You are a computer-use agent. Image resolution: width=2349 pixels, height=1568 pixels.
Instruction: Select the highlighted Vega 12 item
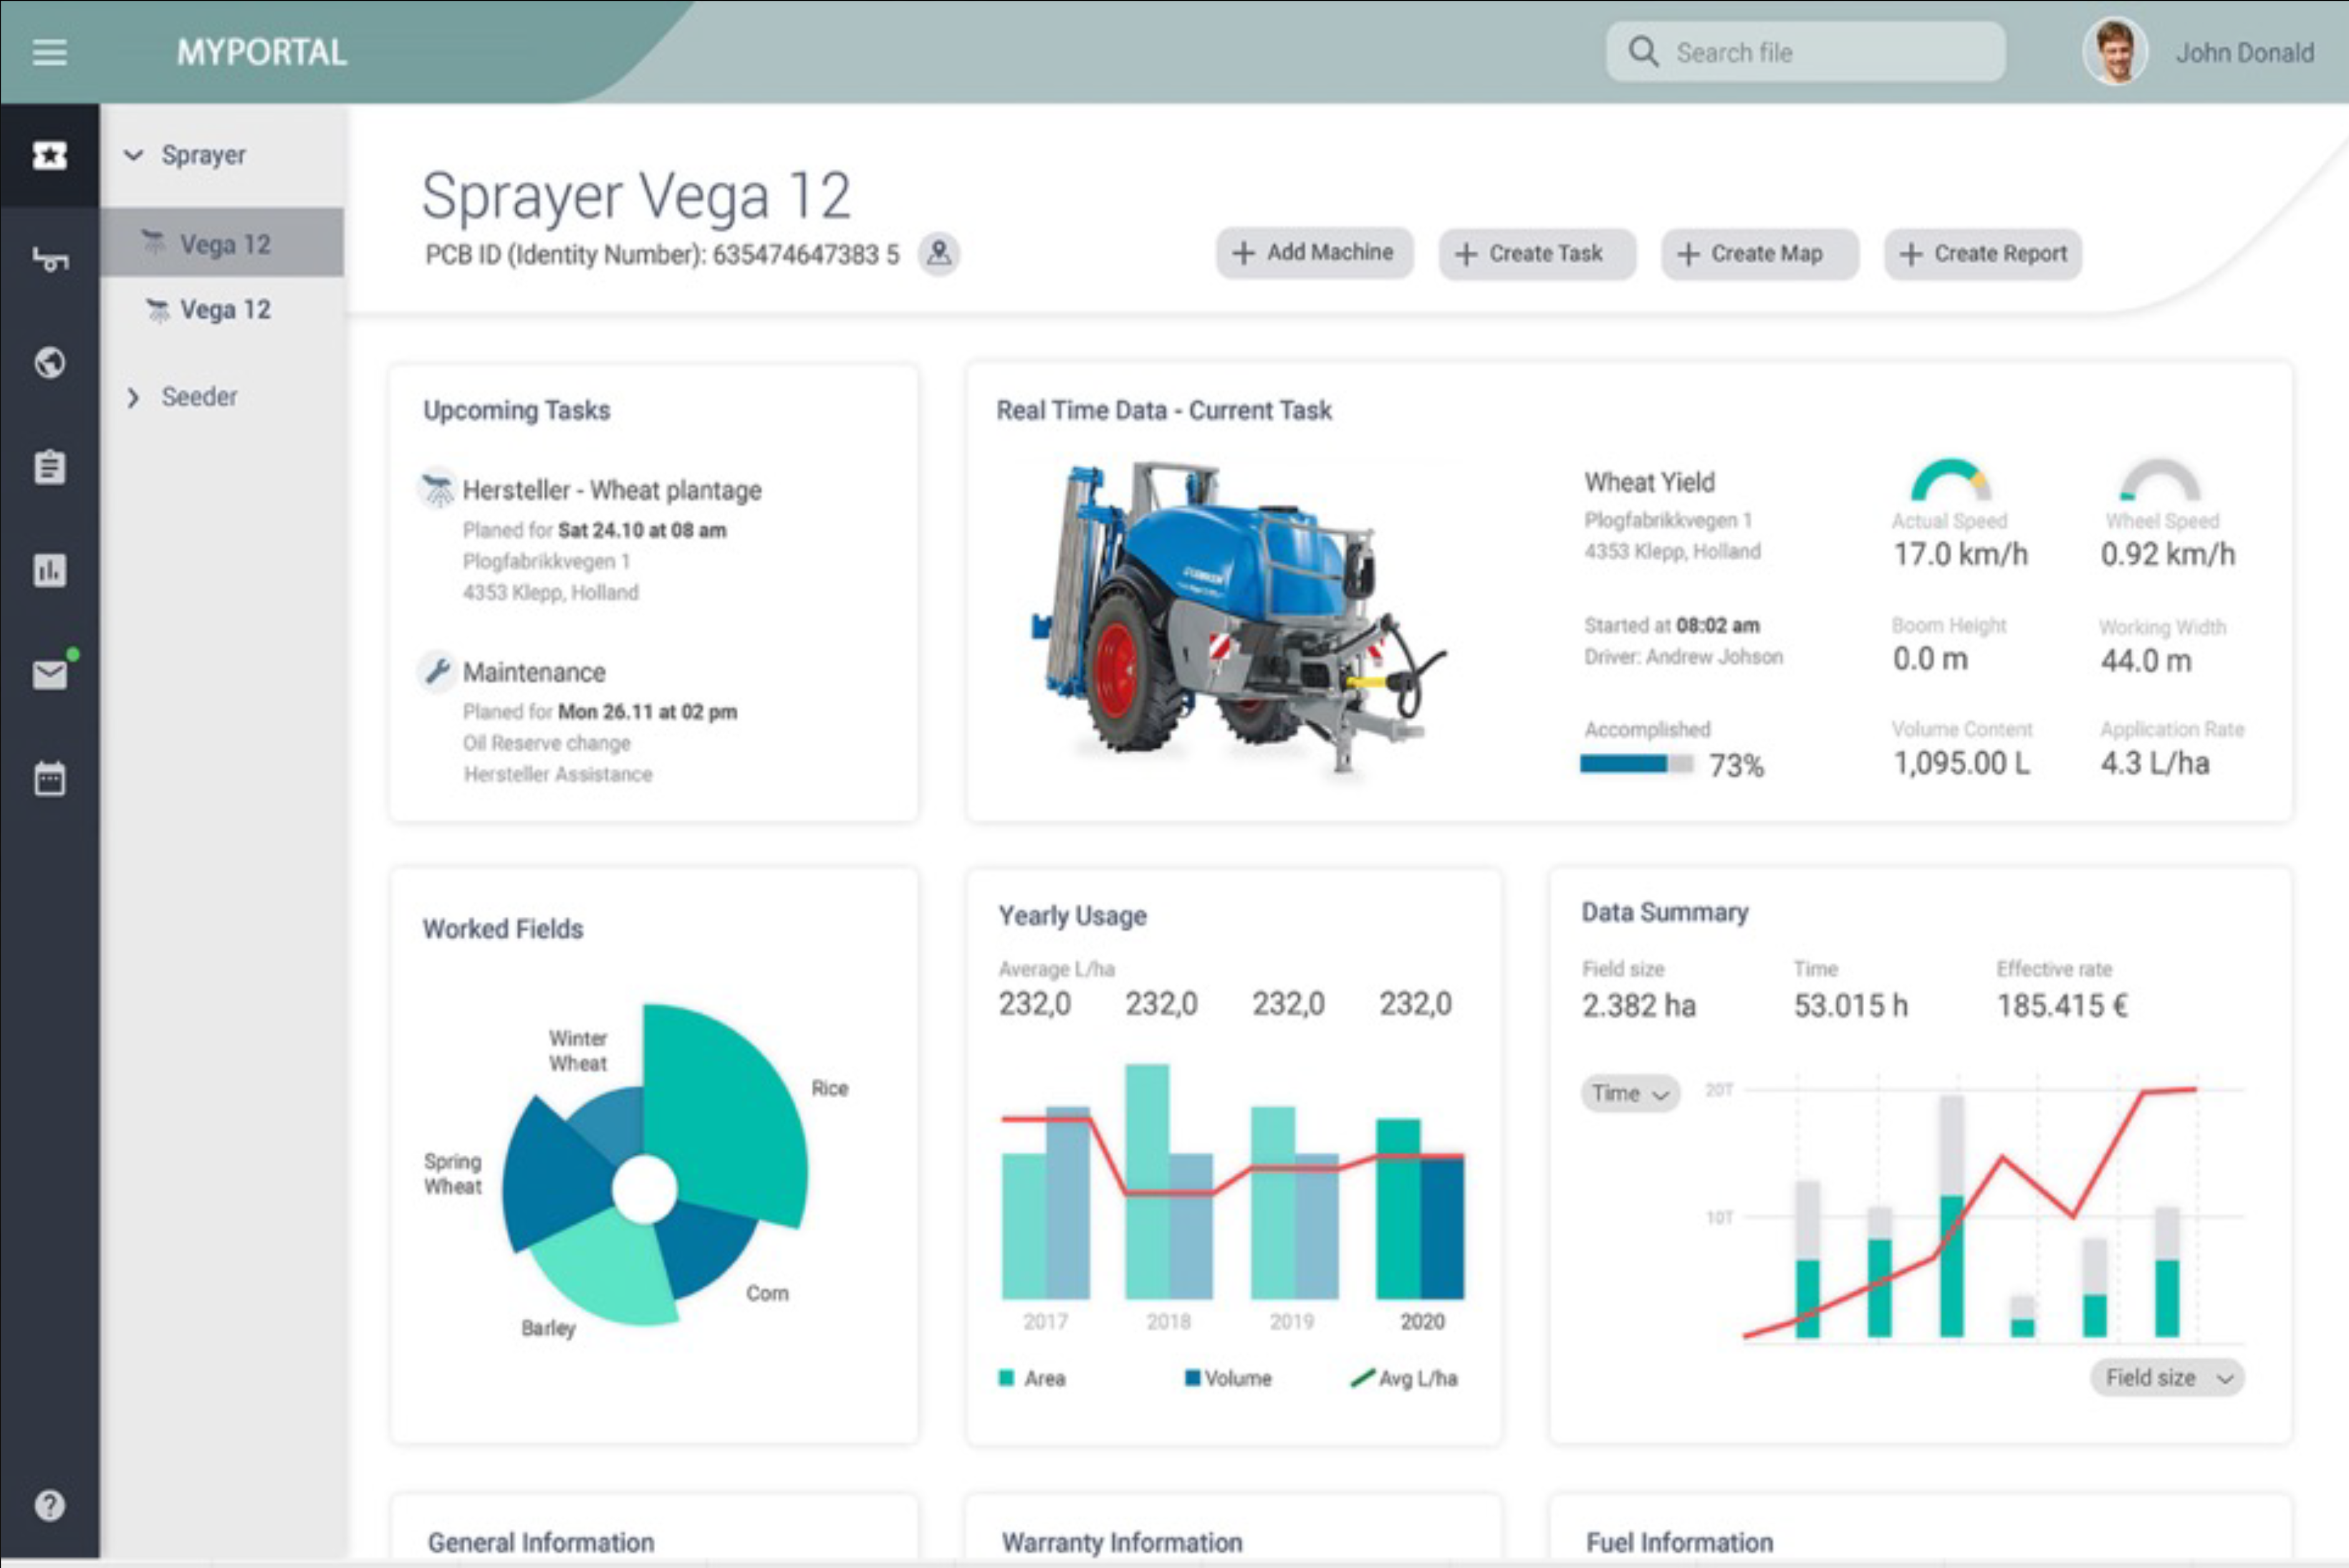(x=224, y=244)
